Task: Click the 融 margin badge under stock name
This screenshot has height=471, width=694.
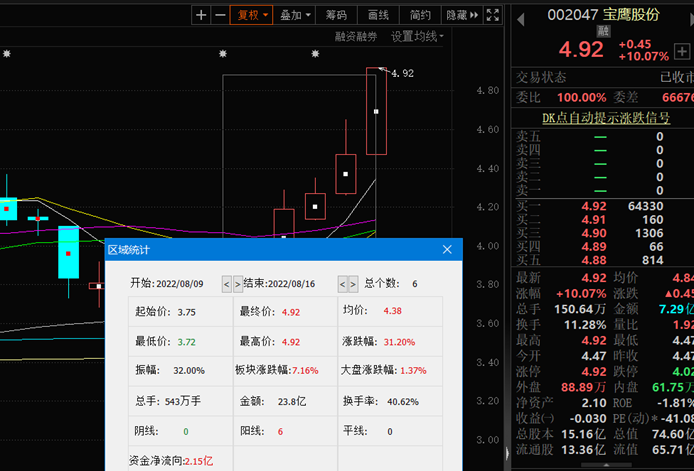Action: click(x=603, y=31)
